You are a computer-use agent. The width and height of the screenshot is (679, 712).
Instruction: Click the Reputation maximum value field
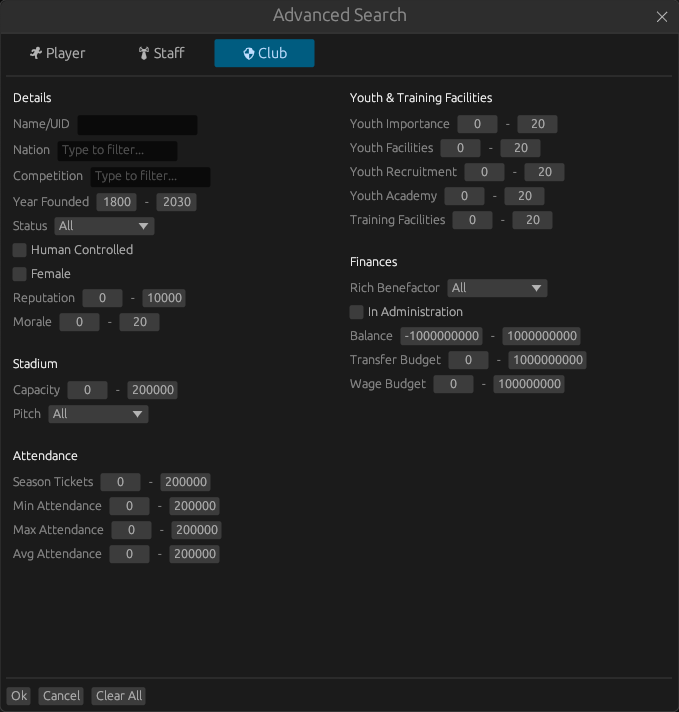click(x=163, y=298)
